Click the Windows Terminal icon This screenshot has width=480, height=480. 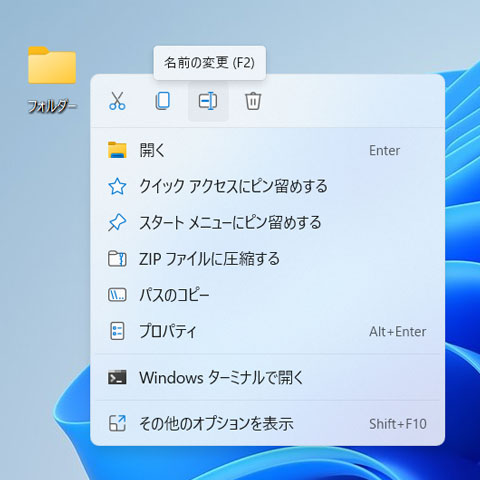coord(117,378)
